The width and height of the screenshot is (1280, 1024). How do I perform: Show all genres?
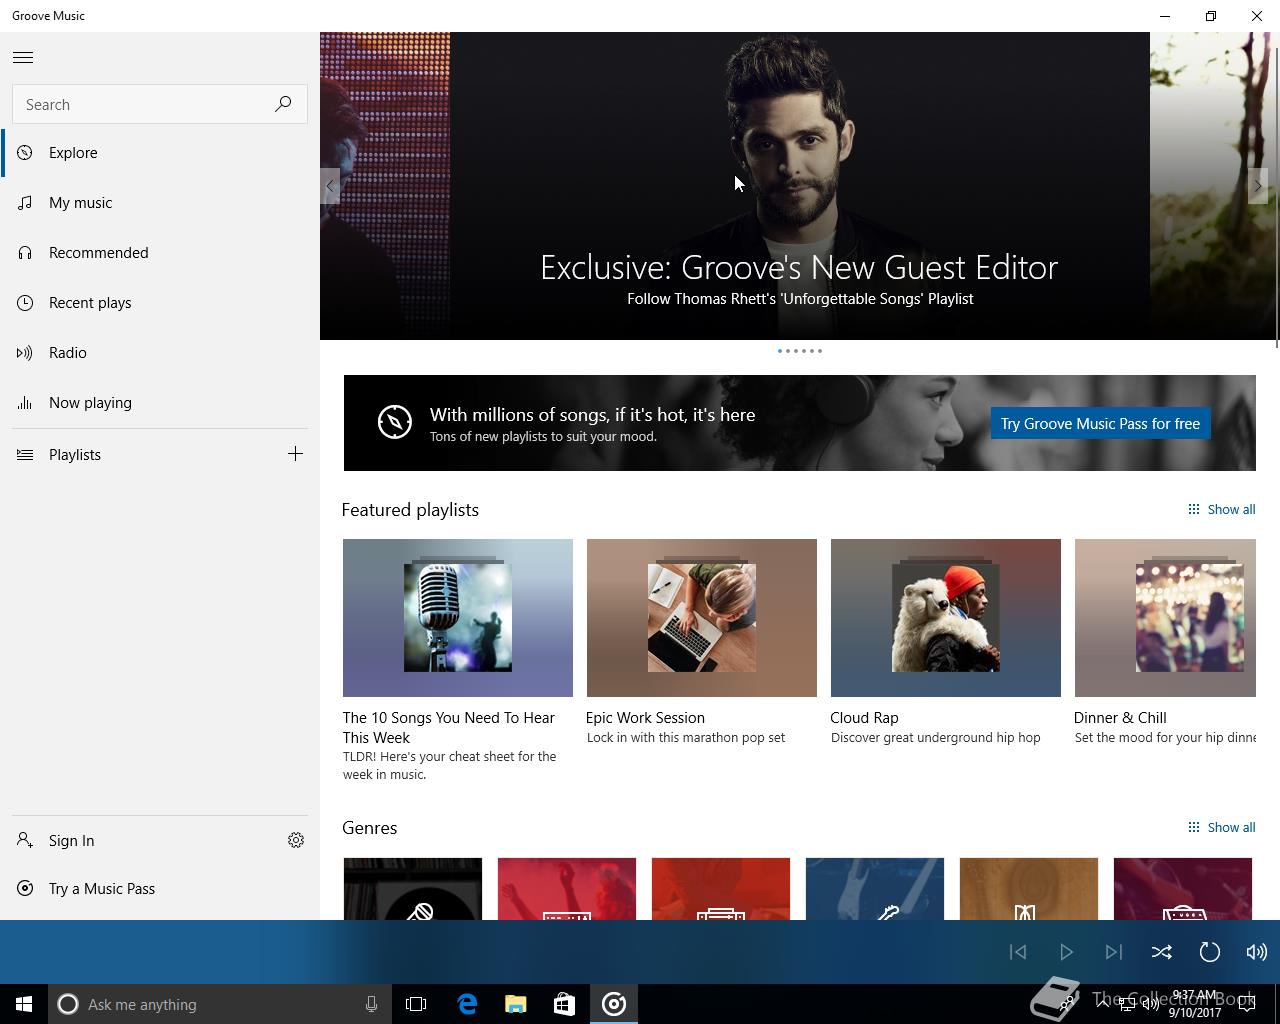point(1221,828)
